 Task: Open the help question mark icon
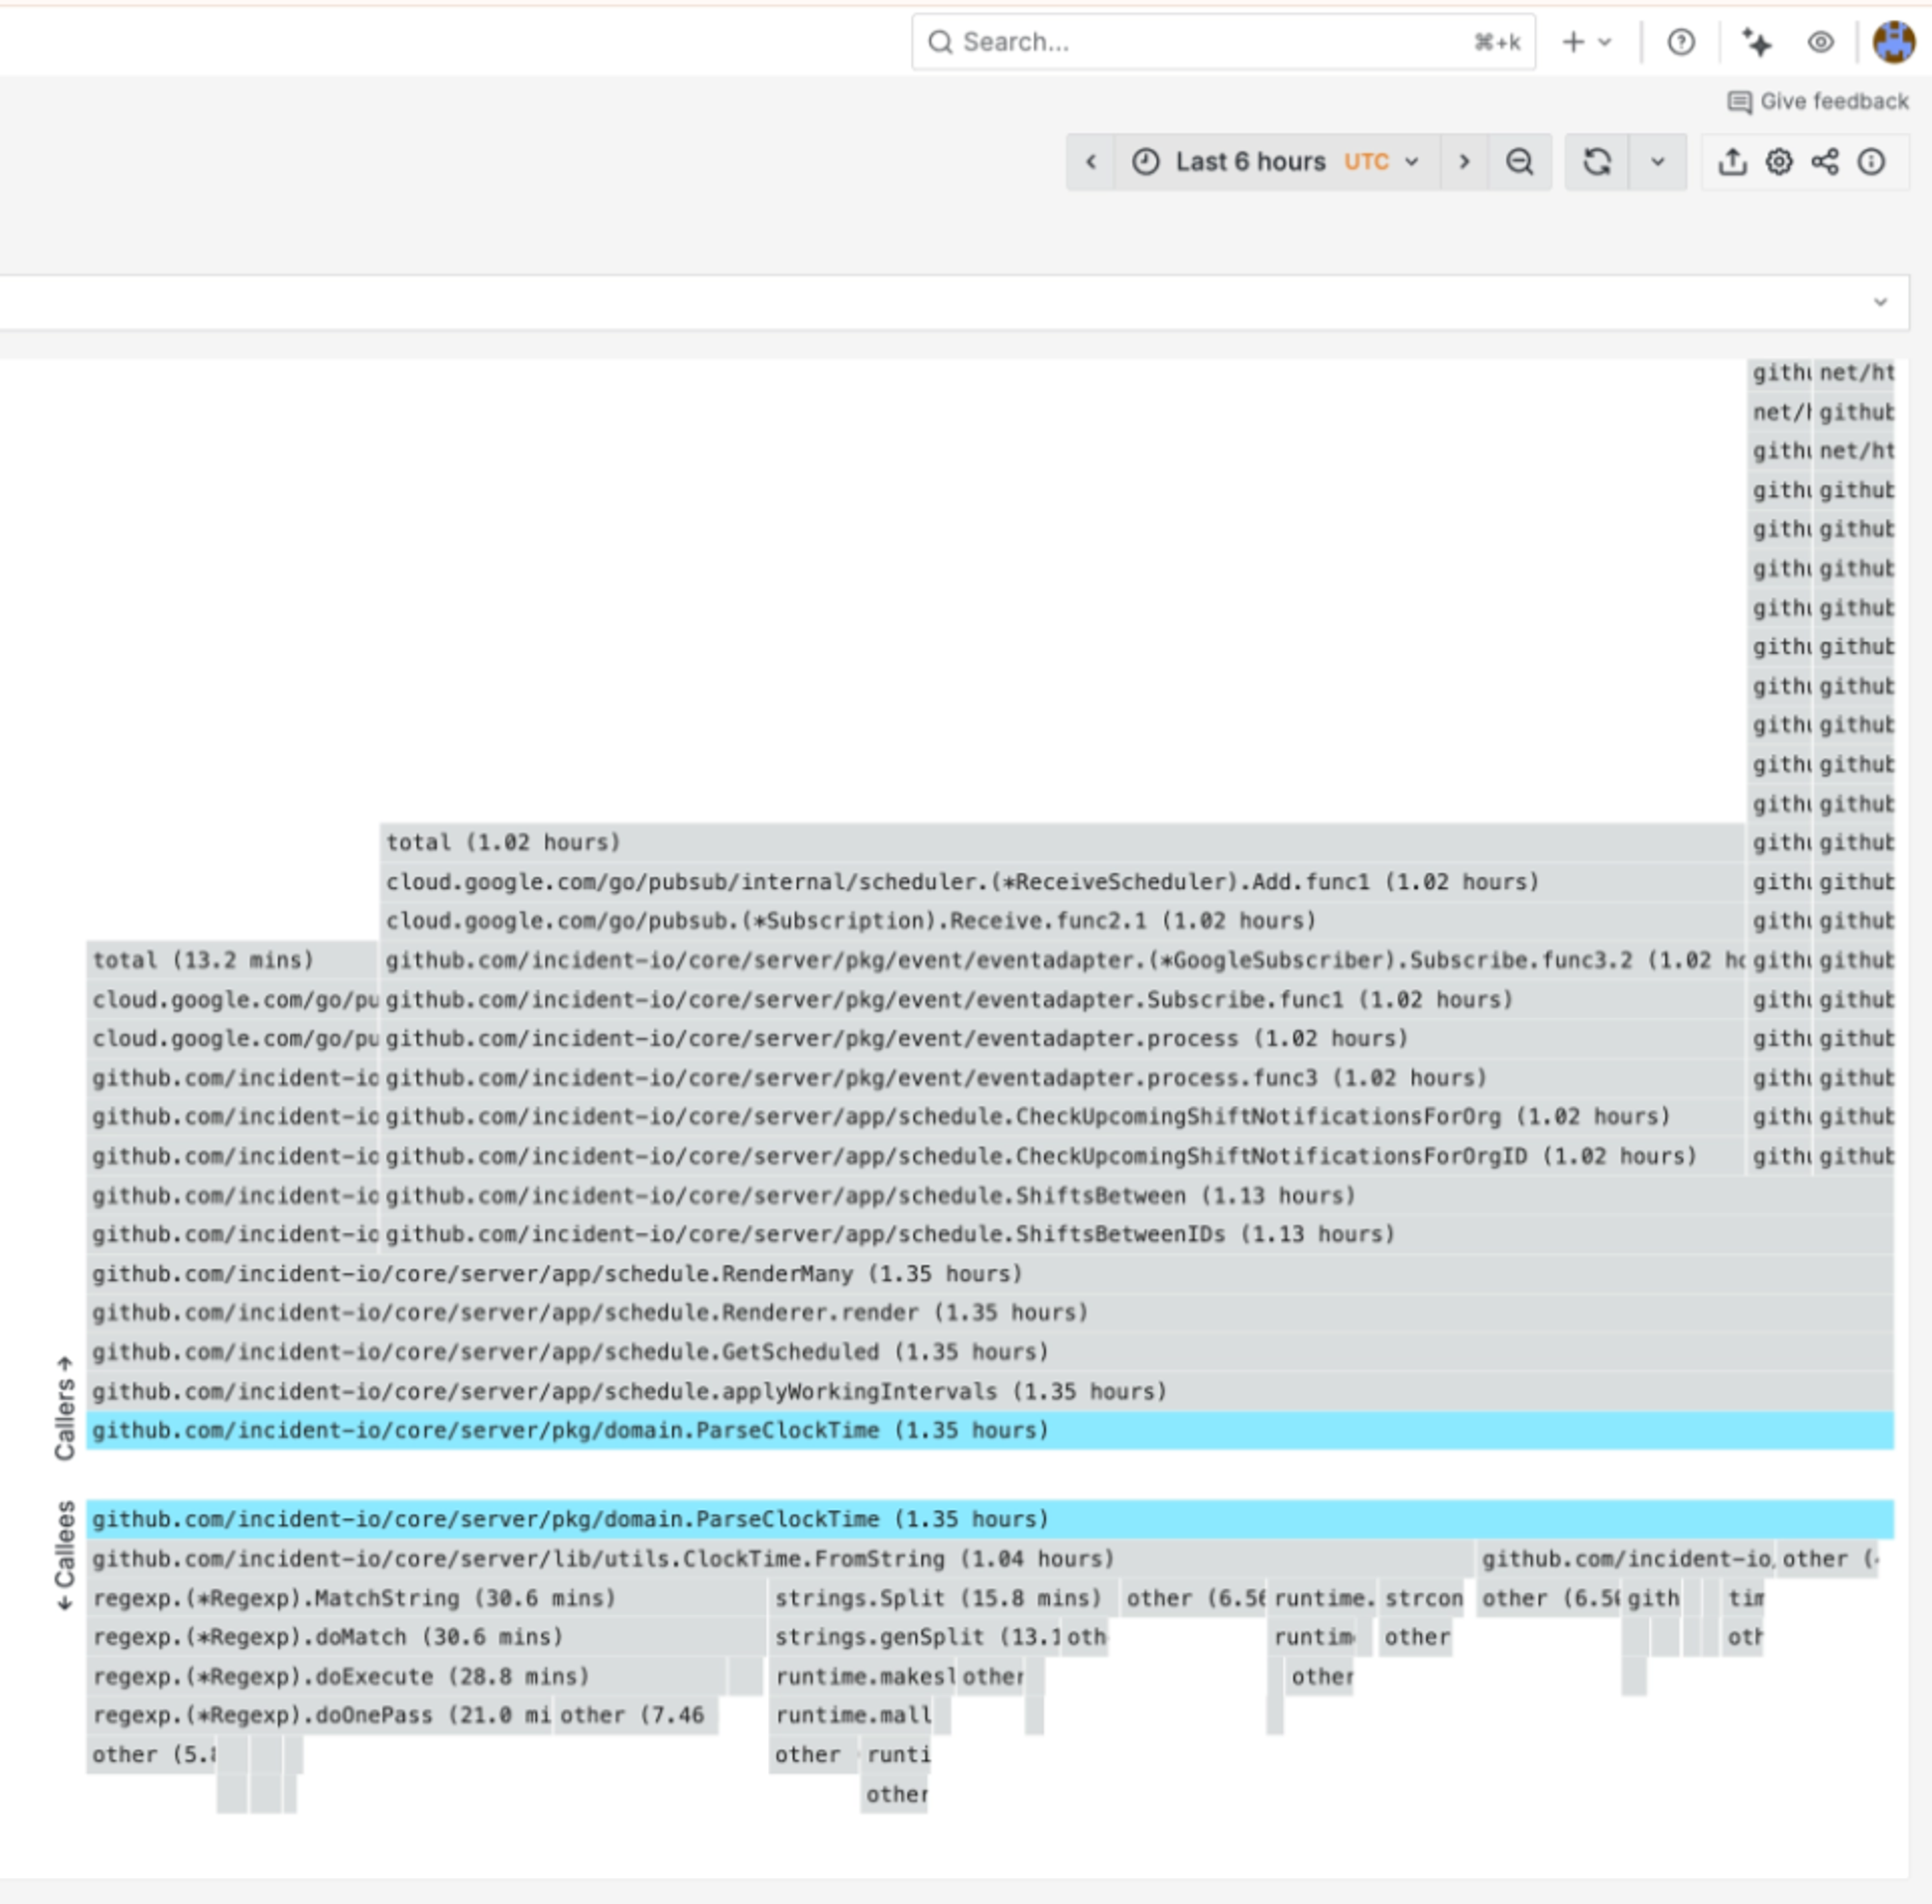click(x=1681, y=42)
